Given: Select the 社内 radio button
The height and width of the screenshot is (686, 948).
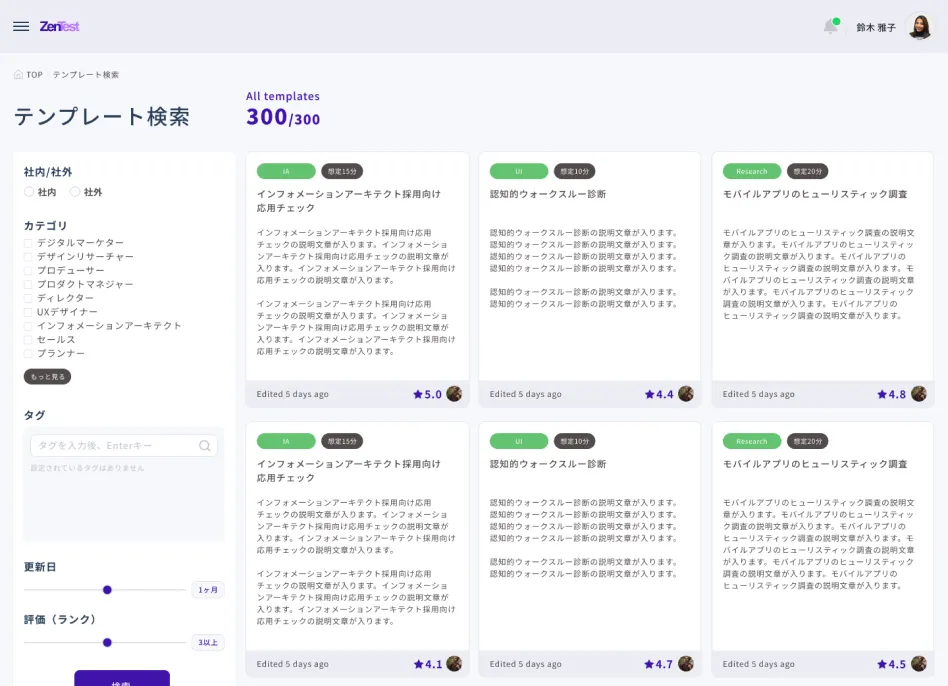Looking at the screenshot, I should pyautogui.click(x=29, y=192).
